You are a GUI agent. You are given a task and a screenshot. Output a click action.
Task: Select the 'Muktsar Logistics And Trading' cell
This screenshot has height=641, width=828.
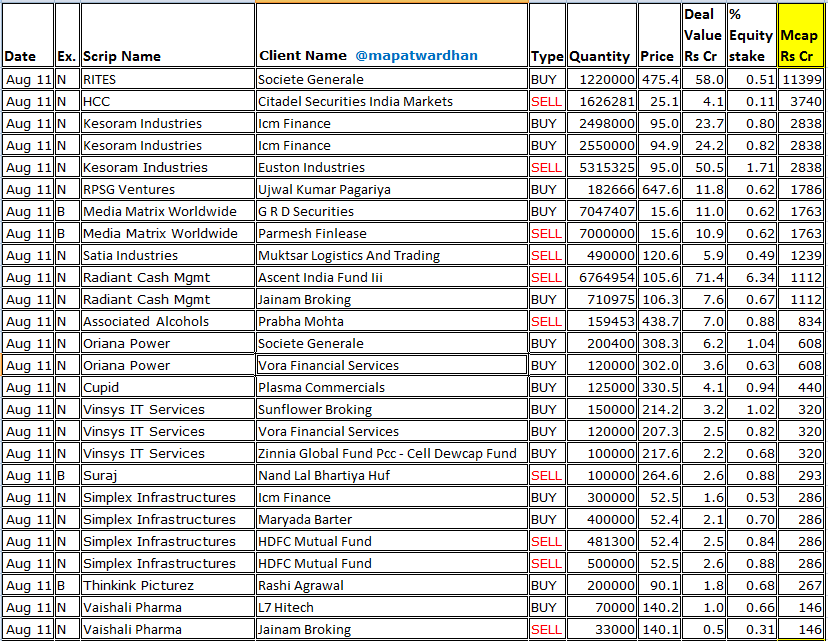[392, 256]
